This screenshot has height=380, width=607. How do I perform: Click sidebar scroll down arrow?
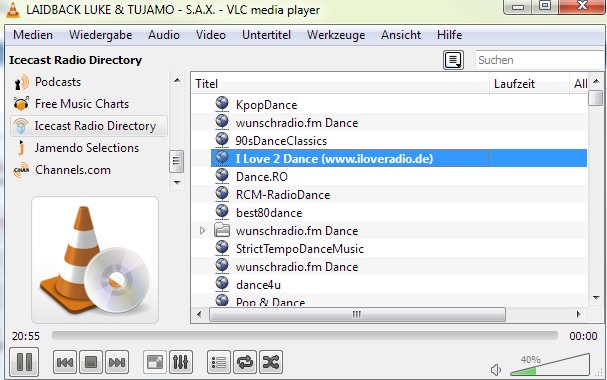pyautogui.click(x=177, y=182)
